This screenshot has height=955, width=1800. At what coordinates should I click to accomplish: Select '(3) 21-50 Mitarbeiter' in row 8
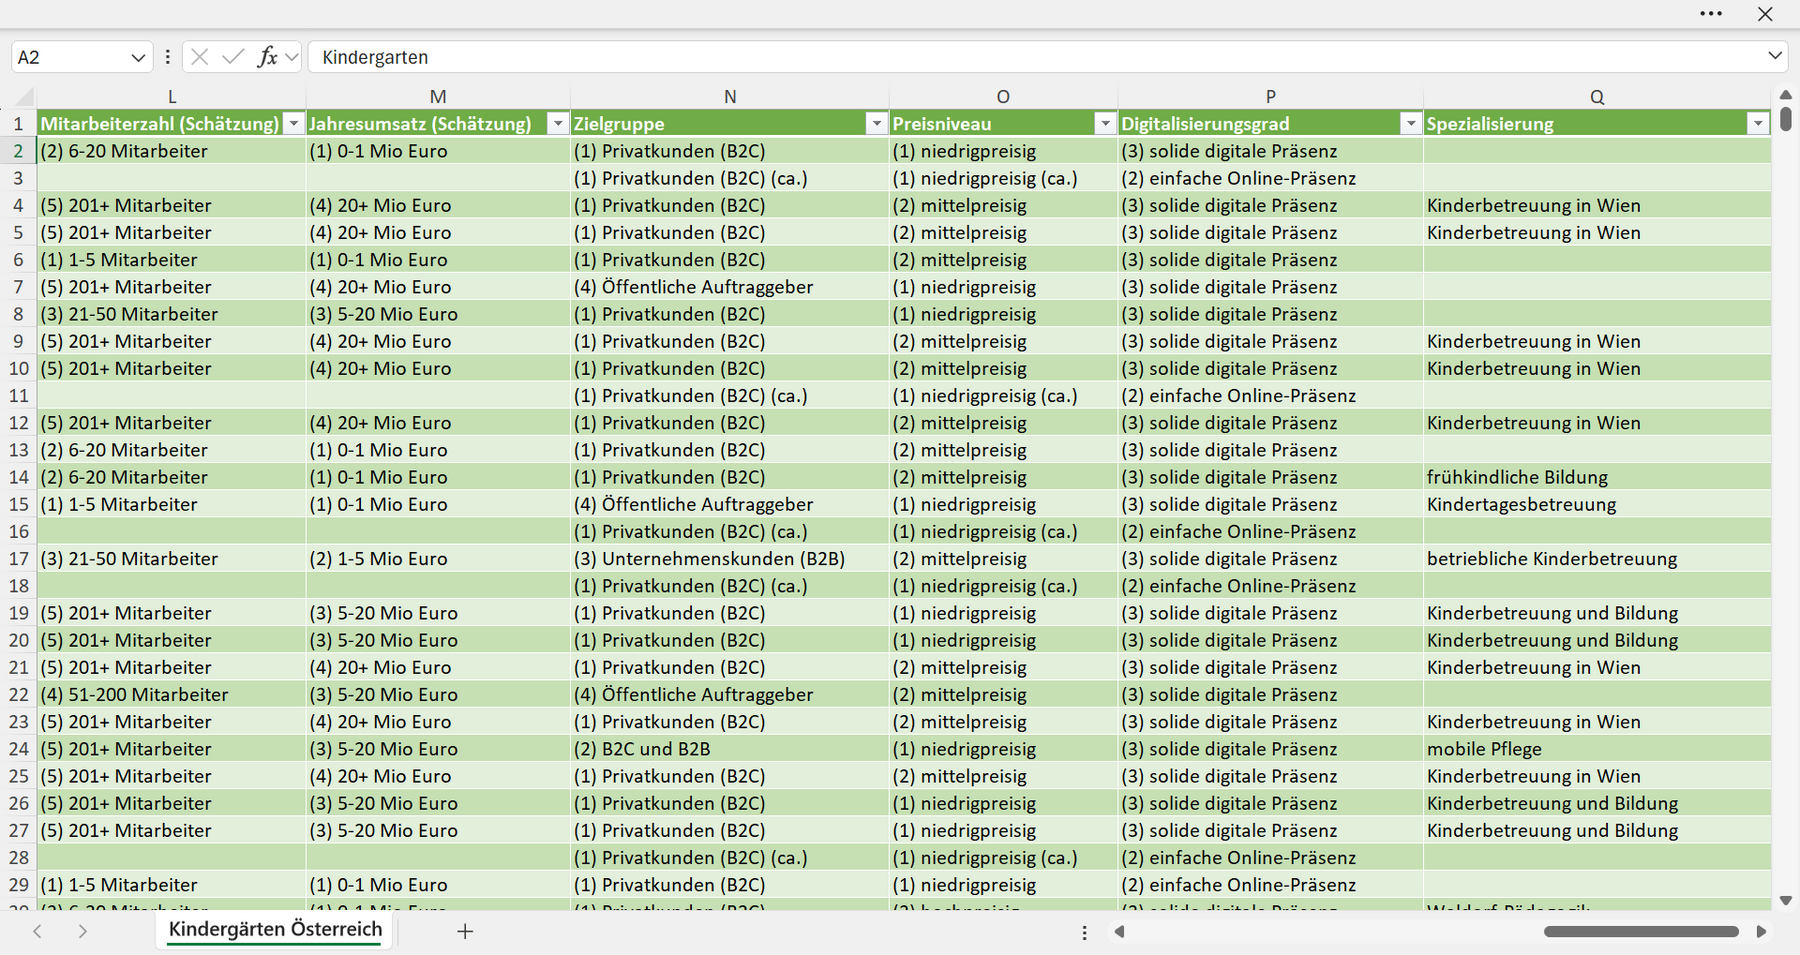172,314
